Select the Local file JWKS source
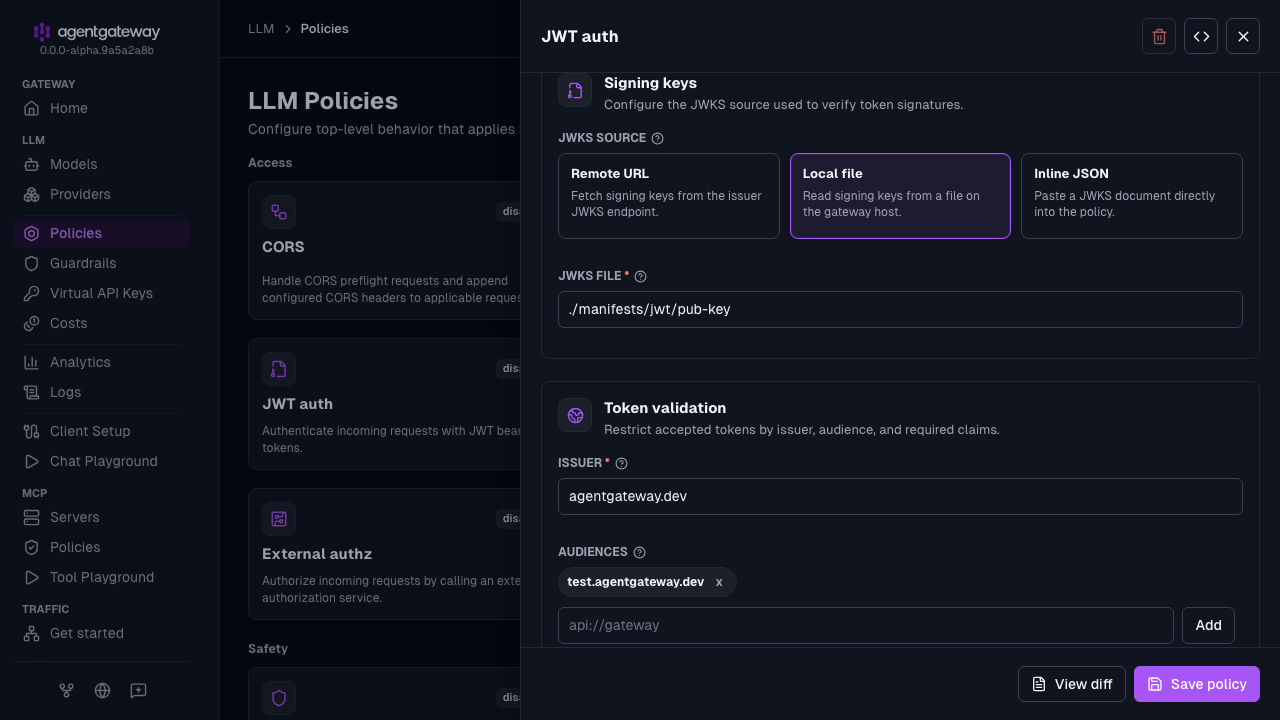The height and width of the screenshot is (720, 1280). 900,196
